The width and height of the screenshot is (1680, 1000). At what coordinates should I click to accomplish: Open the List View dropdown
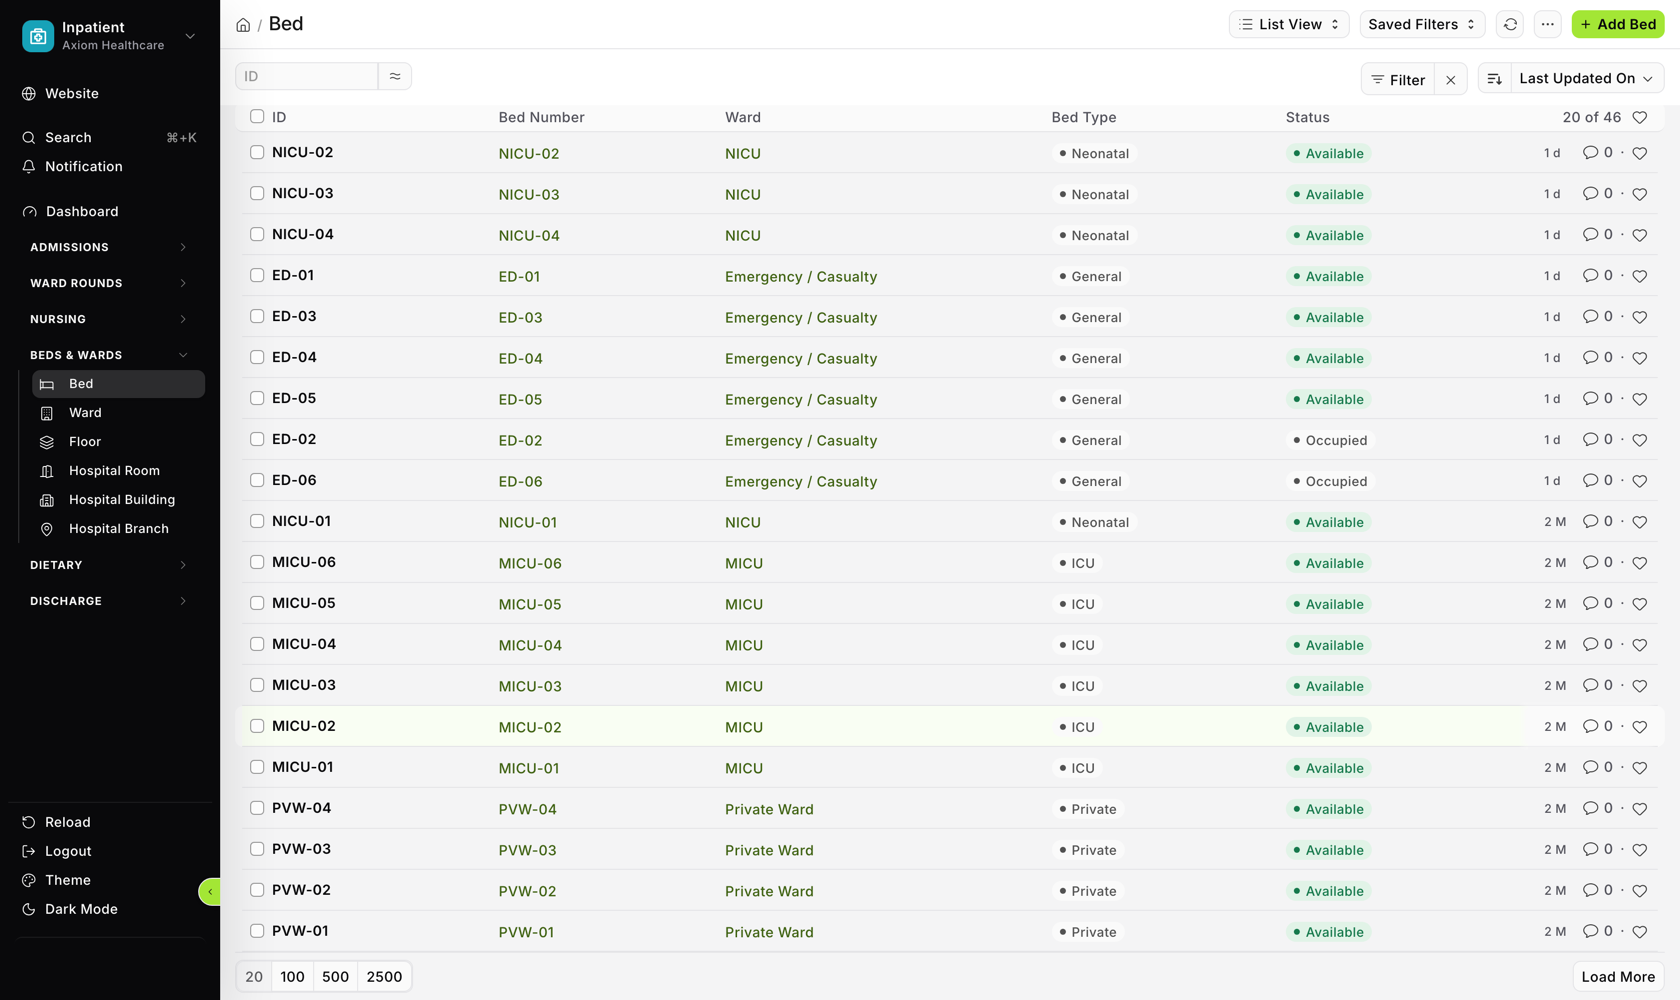coord(1288,24)
